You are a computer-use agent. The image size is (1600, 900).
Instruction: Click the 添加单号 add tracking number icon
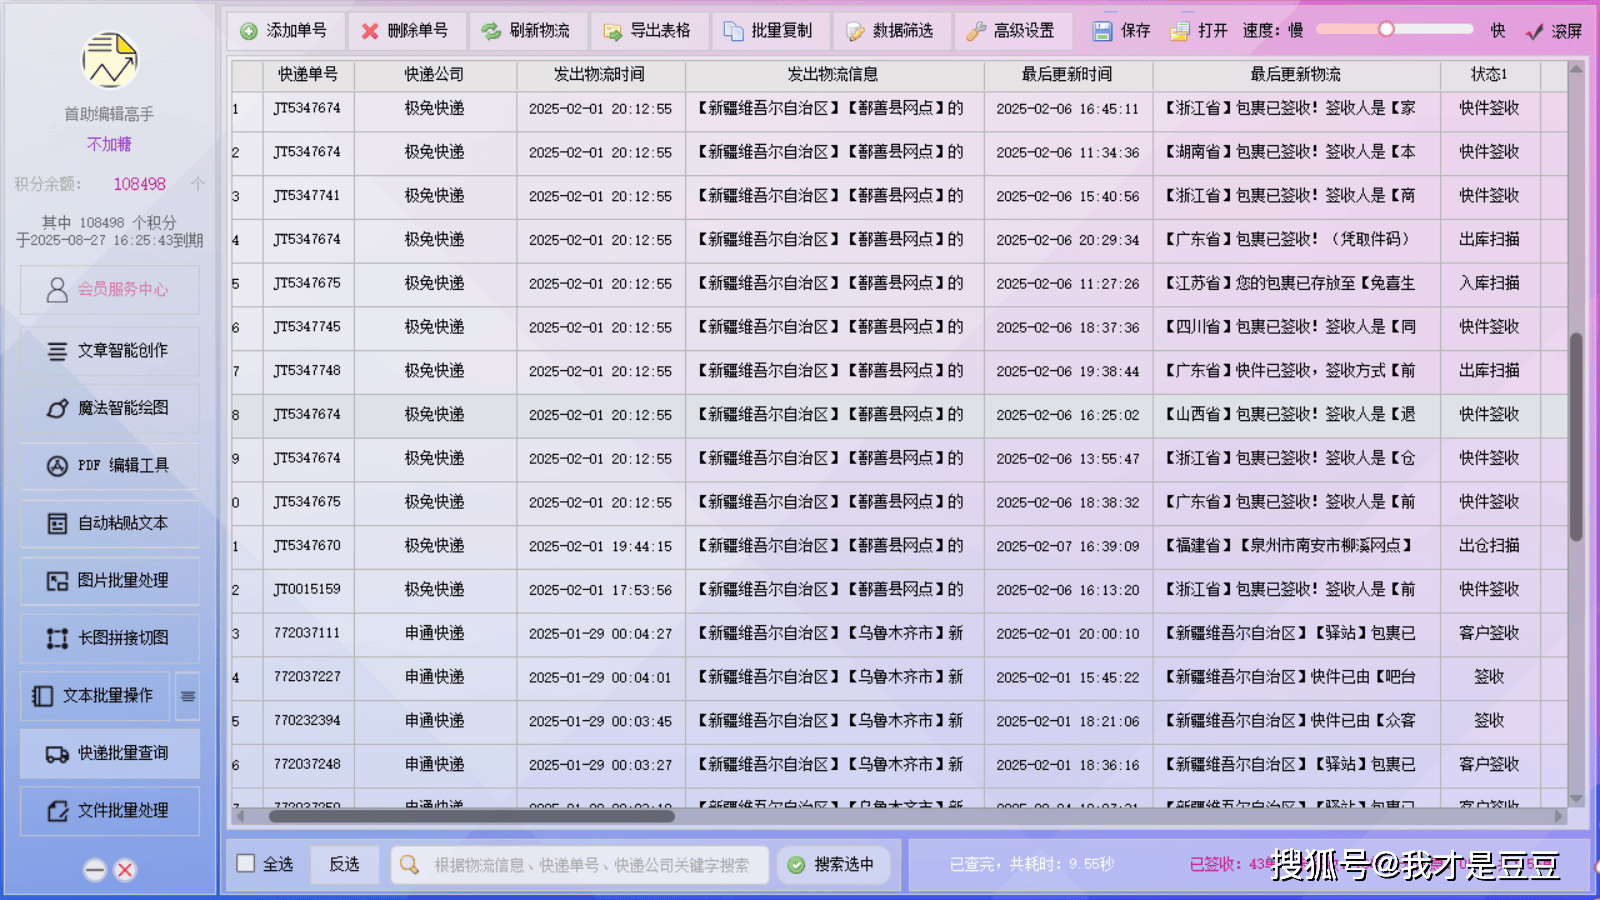click(x=249, y=32)
